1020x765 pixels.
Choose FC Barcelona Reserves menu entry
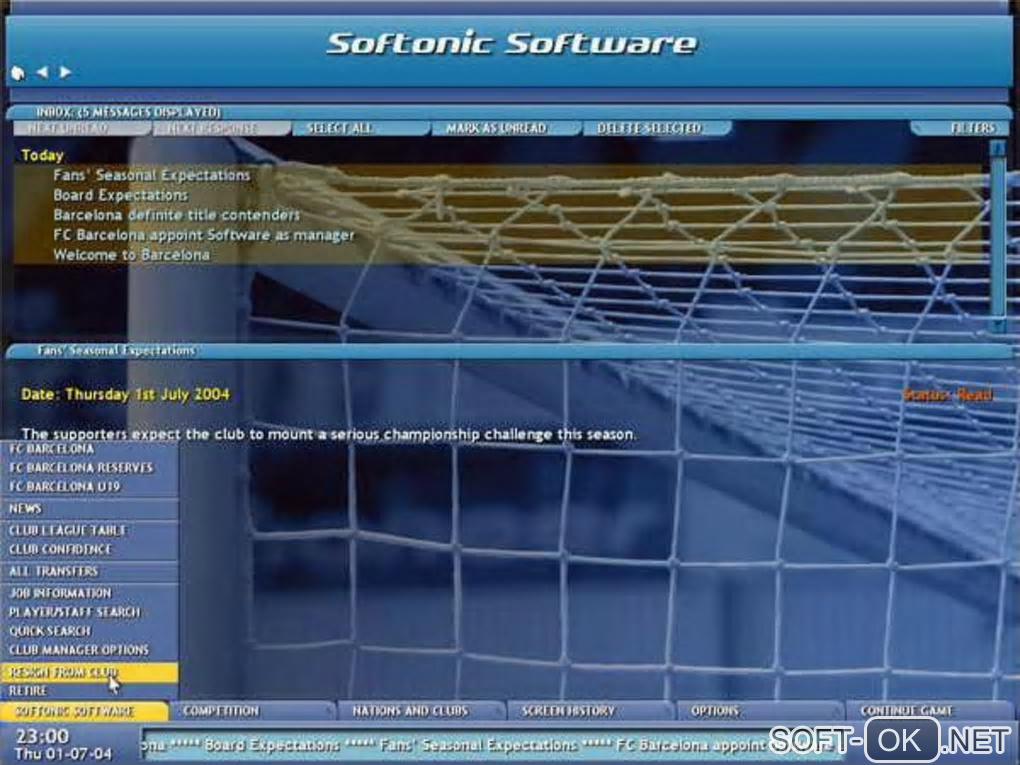click(89, 468)
